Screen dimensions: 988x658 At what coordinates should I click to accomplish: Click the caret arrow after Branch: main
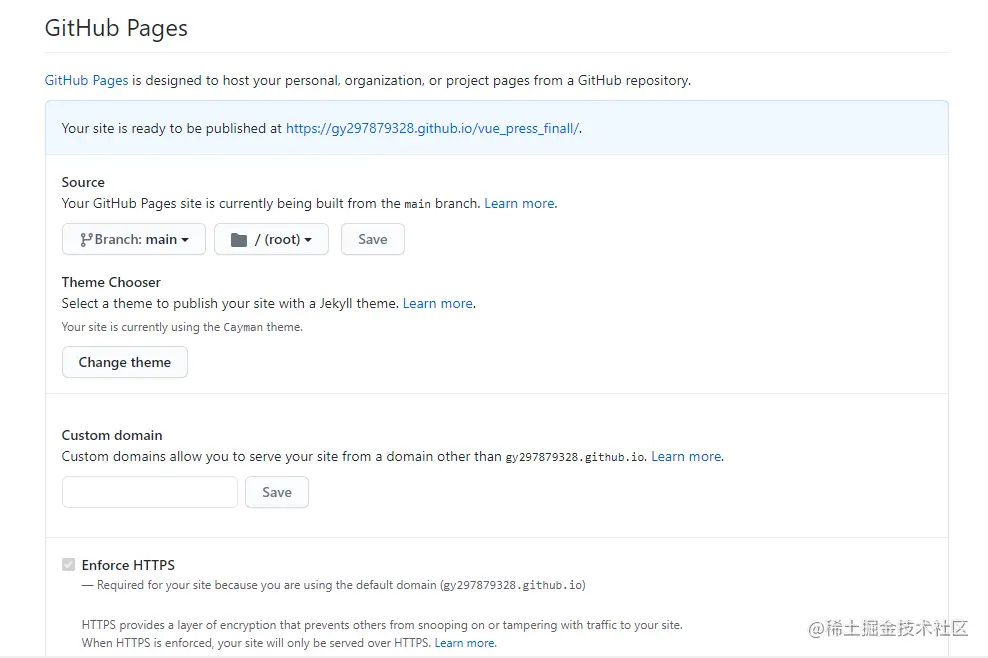click(x=185, y=240)
